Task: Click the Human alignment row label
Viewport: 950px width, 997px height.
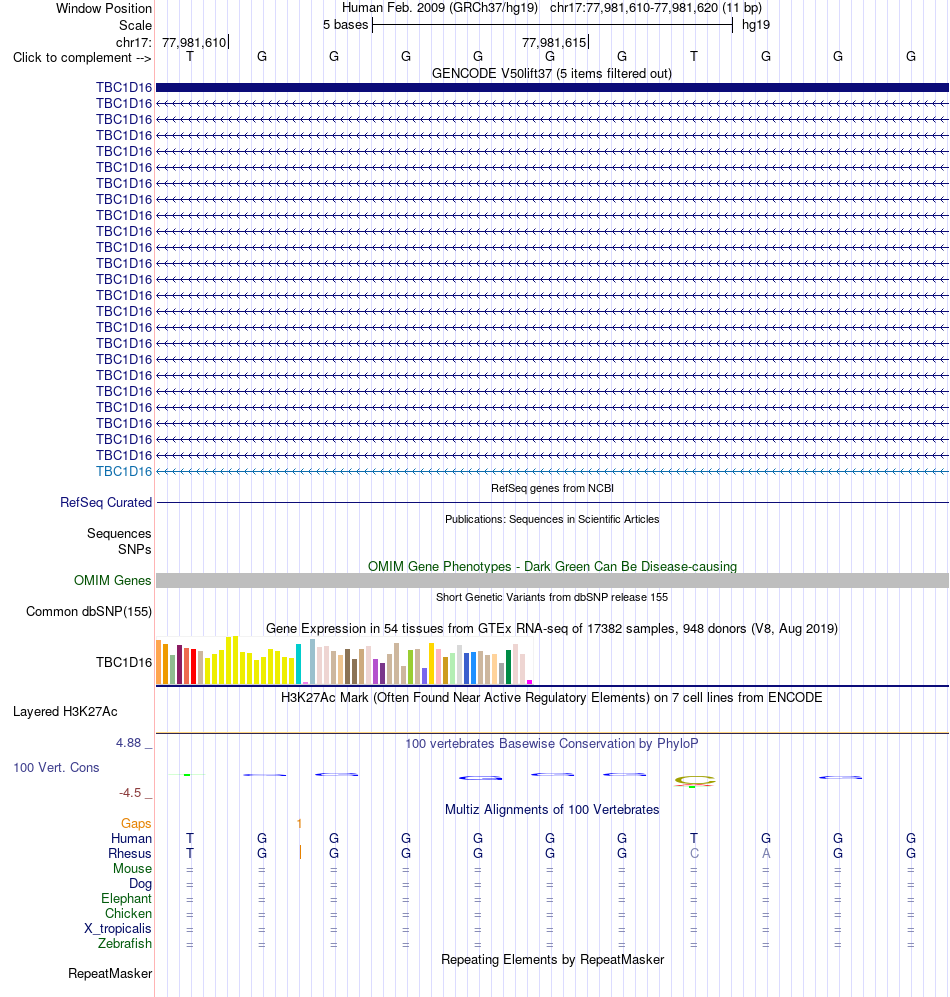Action: pyautogui.click(x=131, y=839)
